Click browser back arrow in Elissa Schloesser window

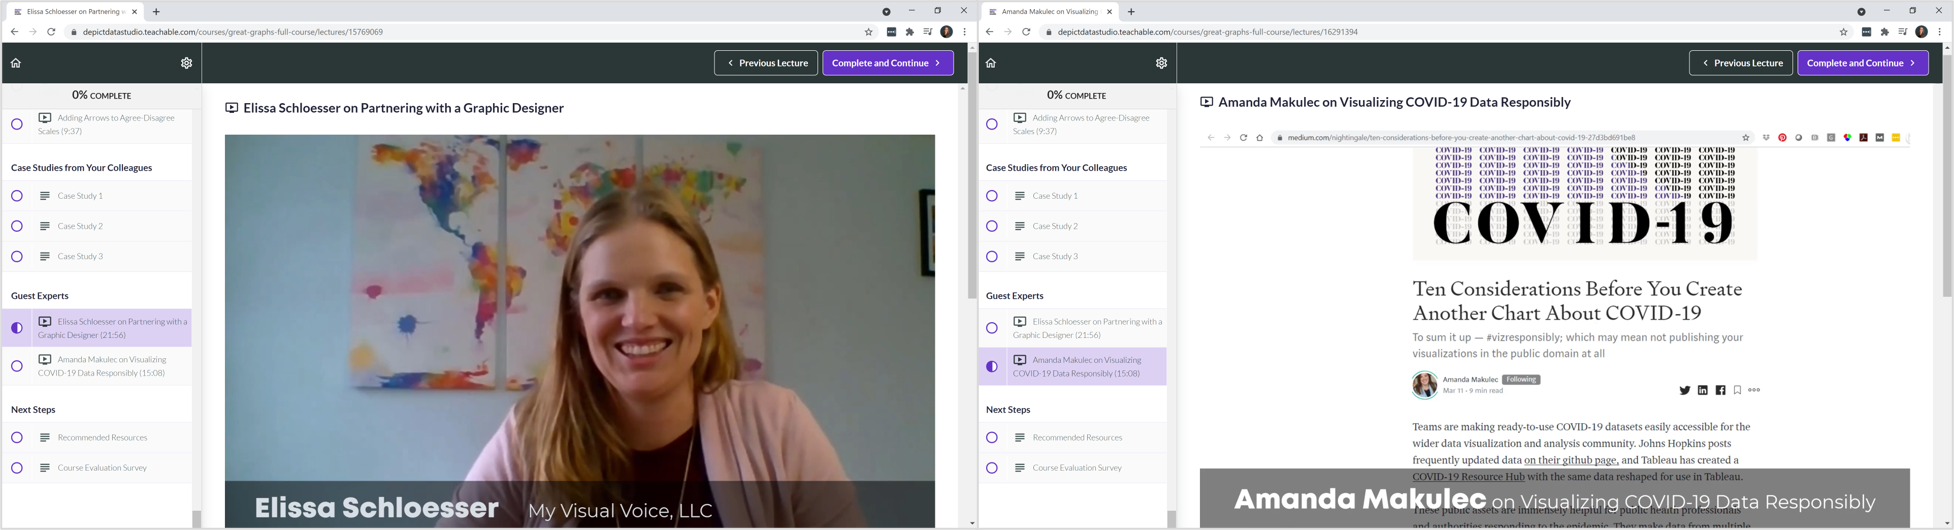tap(14, 32)
